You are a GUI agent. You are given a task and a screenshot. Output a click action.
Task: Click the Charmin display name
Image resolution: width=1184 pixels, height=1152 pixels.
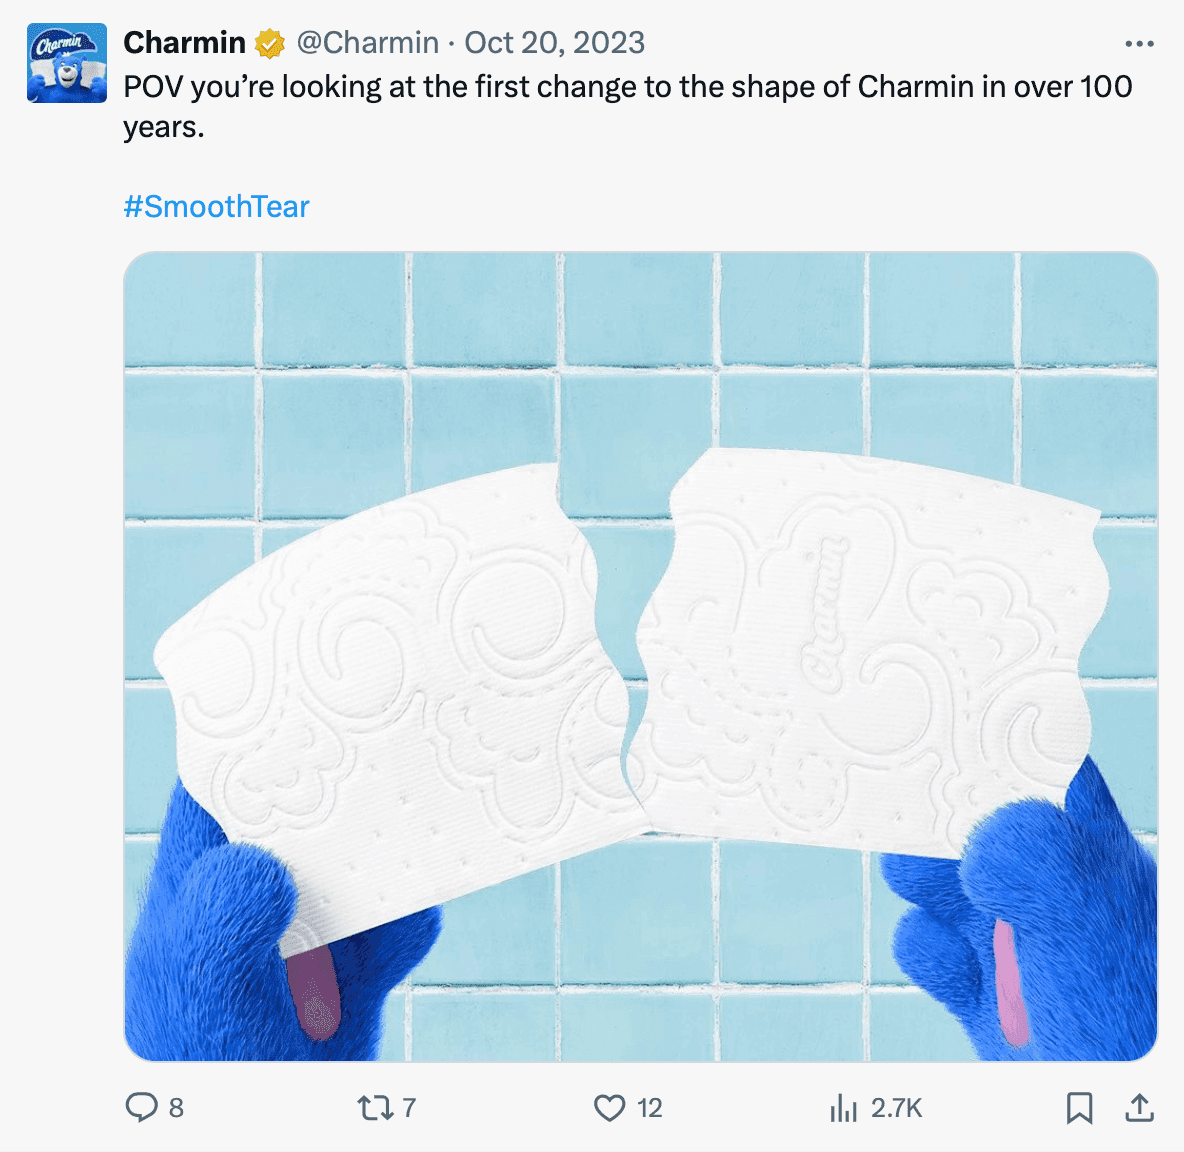(185, 42)
